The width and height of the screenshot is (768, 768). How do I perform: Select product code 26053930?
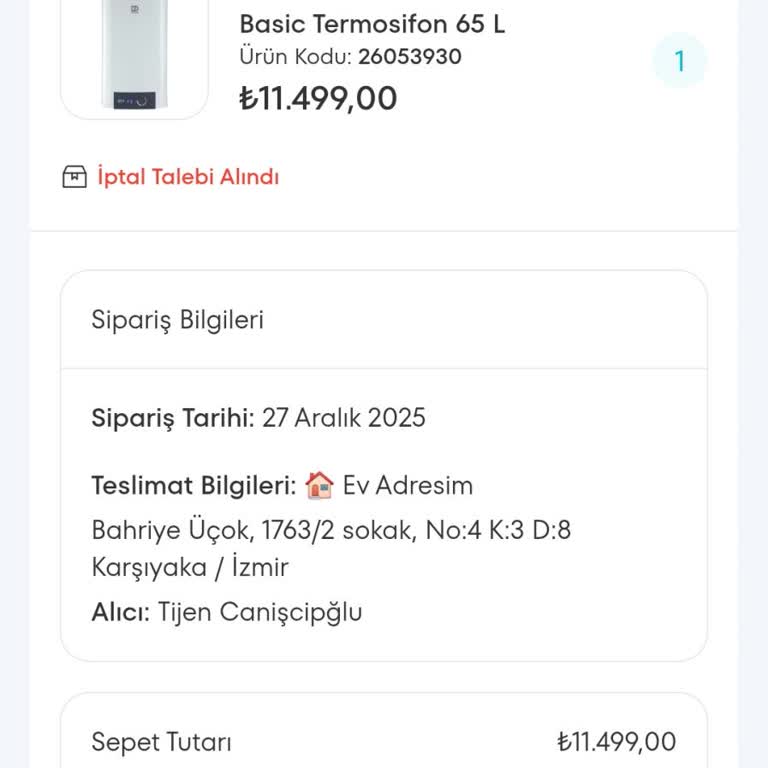(410, 56)
